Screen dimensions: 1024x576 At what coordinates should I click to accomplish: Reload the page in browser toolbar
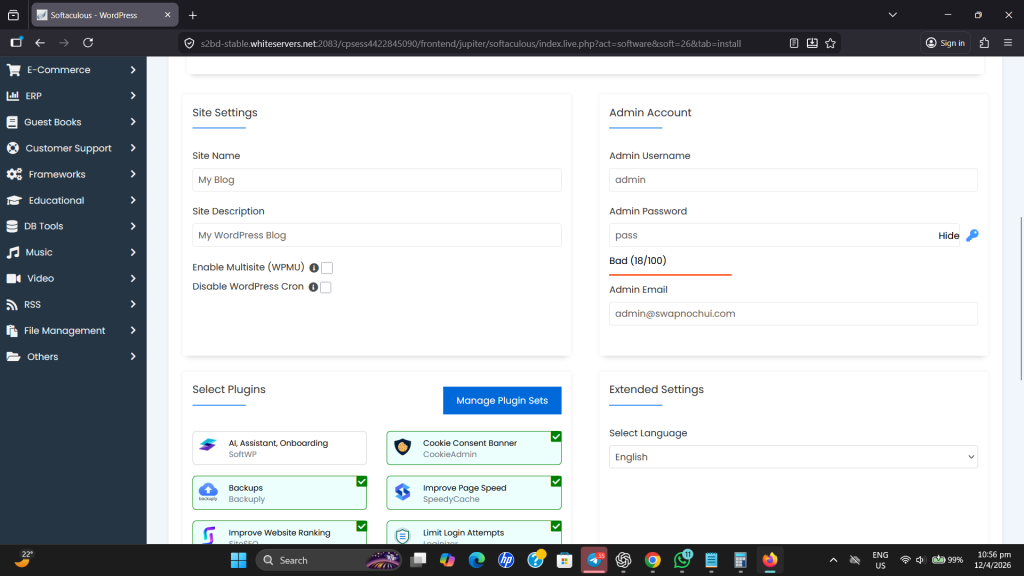click(88, 43)
